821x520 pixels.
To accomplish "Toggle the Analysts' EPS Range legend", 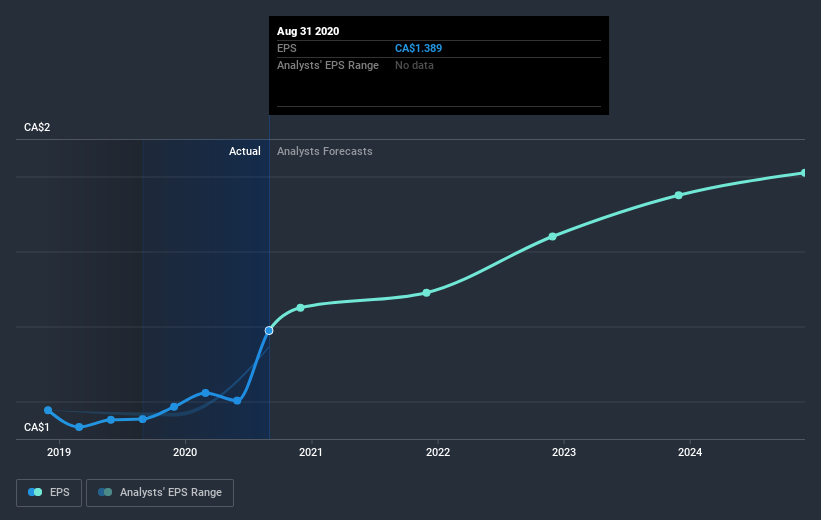I will 160,492.
